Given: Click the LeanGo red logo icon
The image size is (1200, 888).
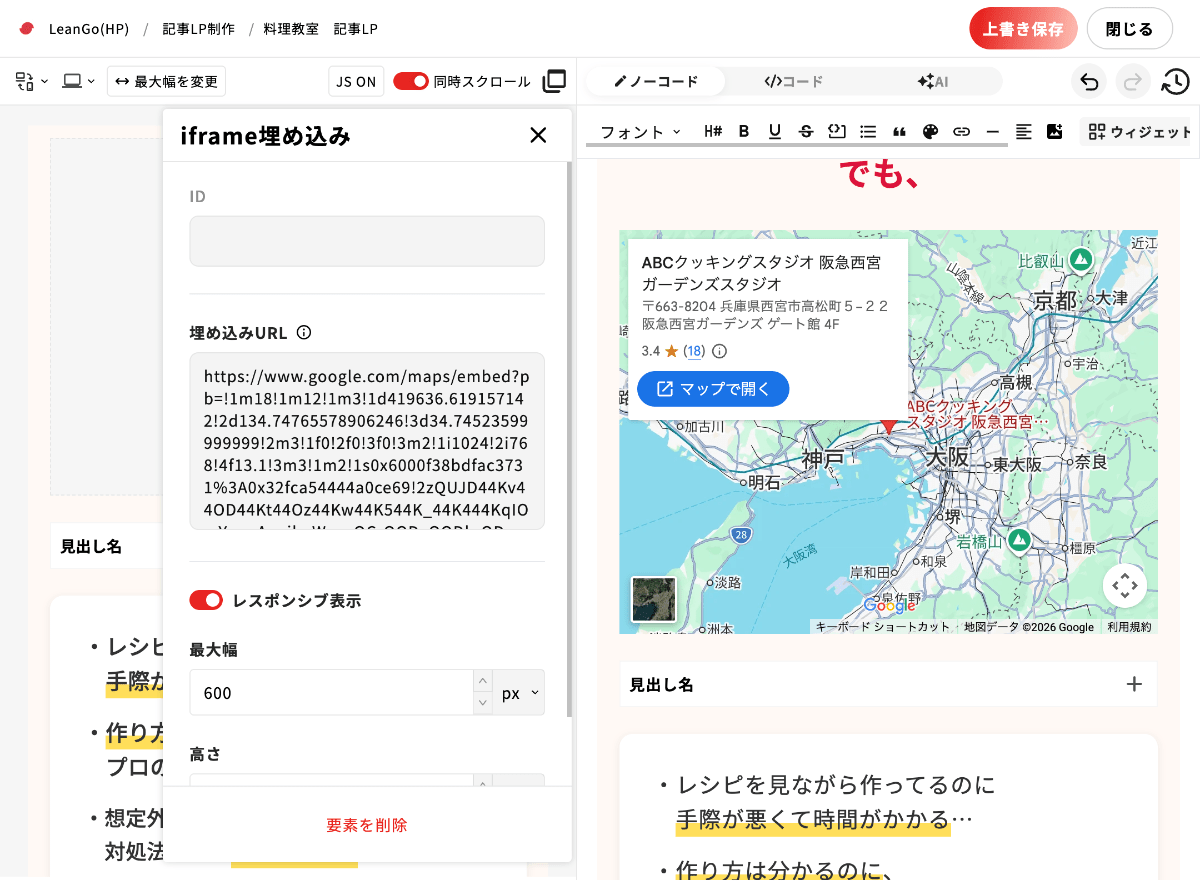Looking at the screenshot, I should [27, 29].
